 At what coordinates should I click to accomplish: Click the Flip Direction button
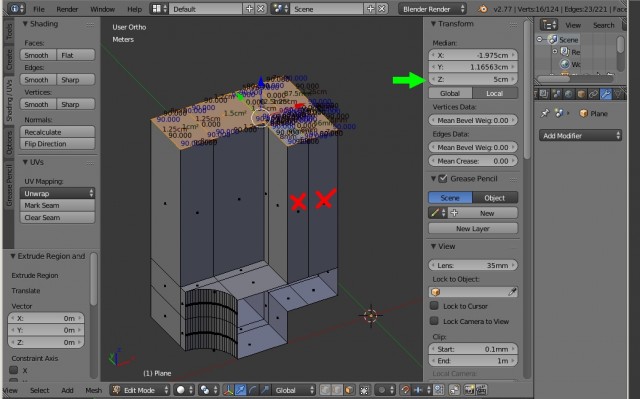pyautogui.click(x=57, y=144)
